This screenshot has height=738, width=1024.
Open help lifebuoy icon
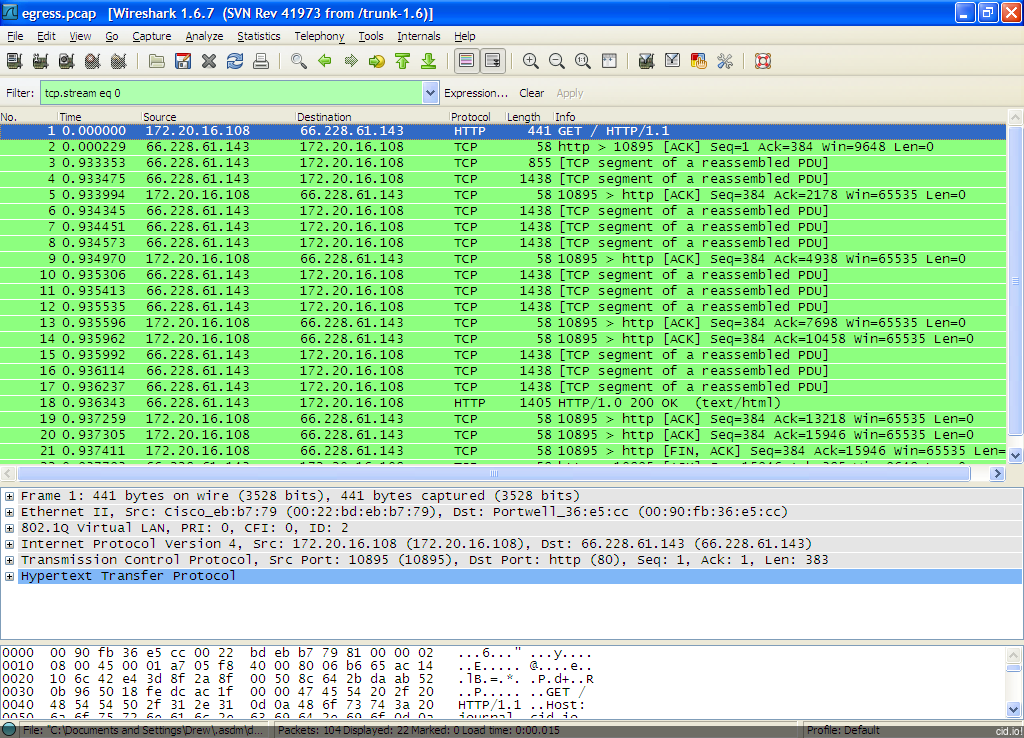click(x=763, y=61)
